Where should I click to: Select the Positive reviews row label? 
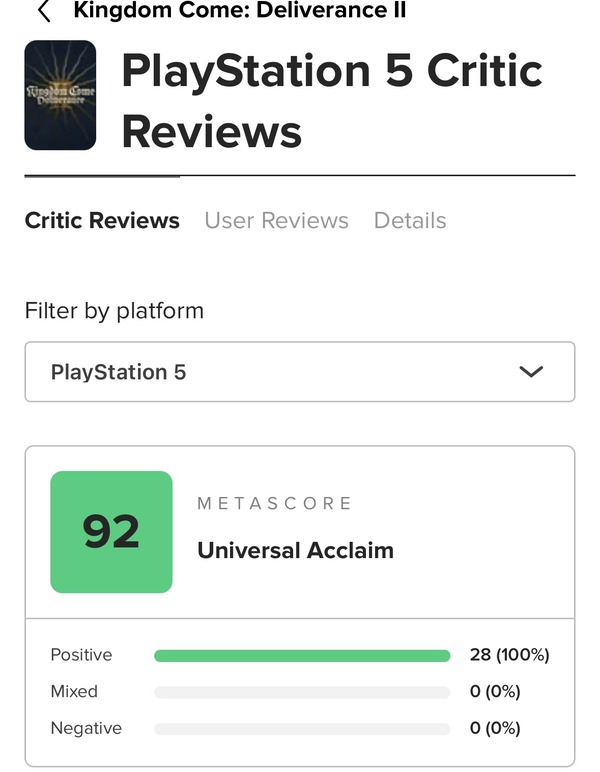click(x=81, y=655)
